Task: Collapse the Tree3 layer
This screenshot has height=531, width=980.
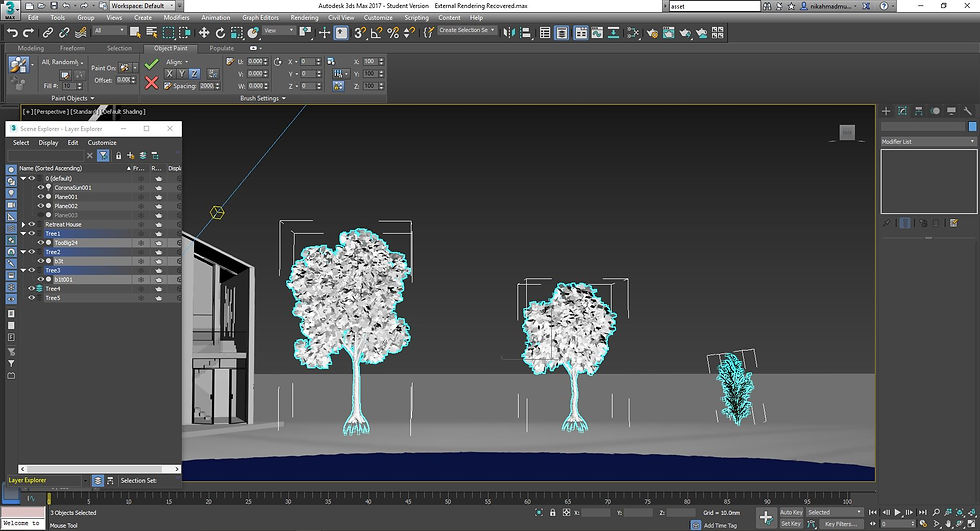Action: pyautogui.click(x=24, y=270)
